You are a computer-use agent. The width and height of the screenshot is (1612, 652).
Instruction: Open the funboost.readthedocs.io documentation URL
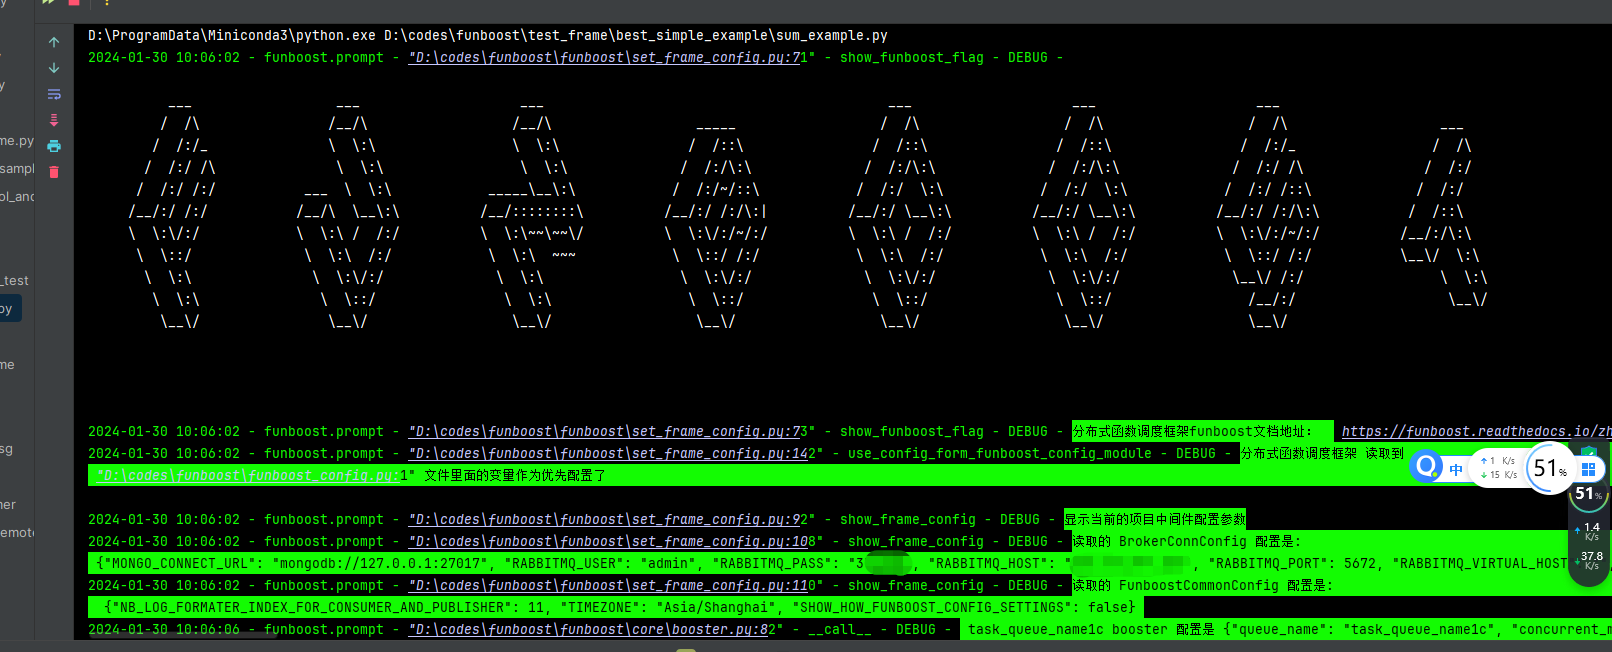(1476, 431)
